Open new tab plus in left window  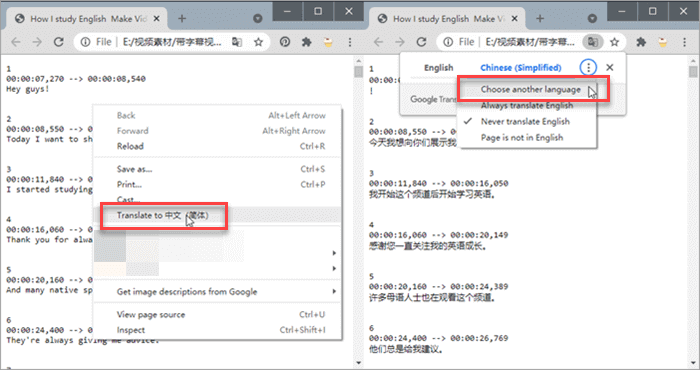(182, 19)
